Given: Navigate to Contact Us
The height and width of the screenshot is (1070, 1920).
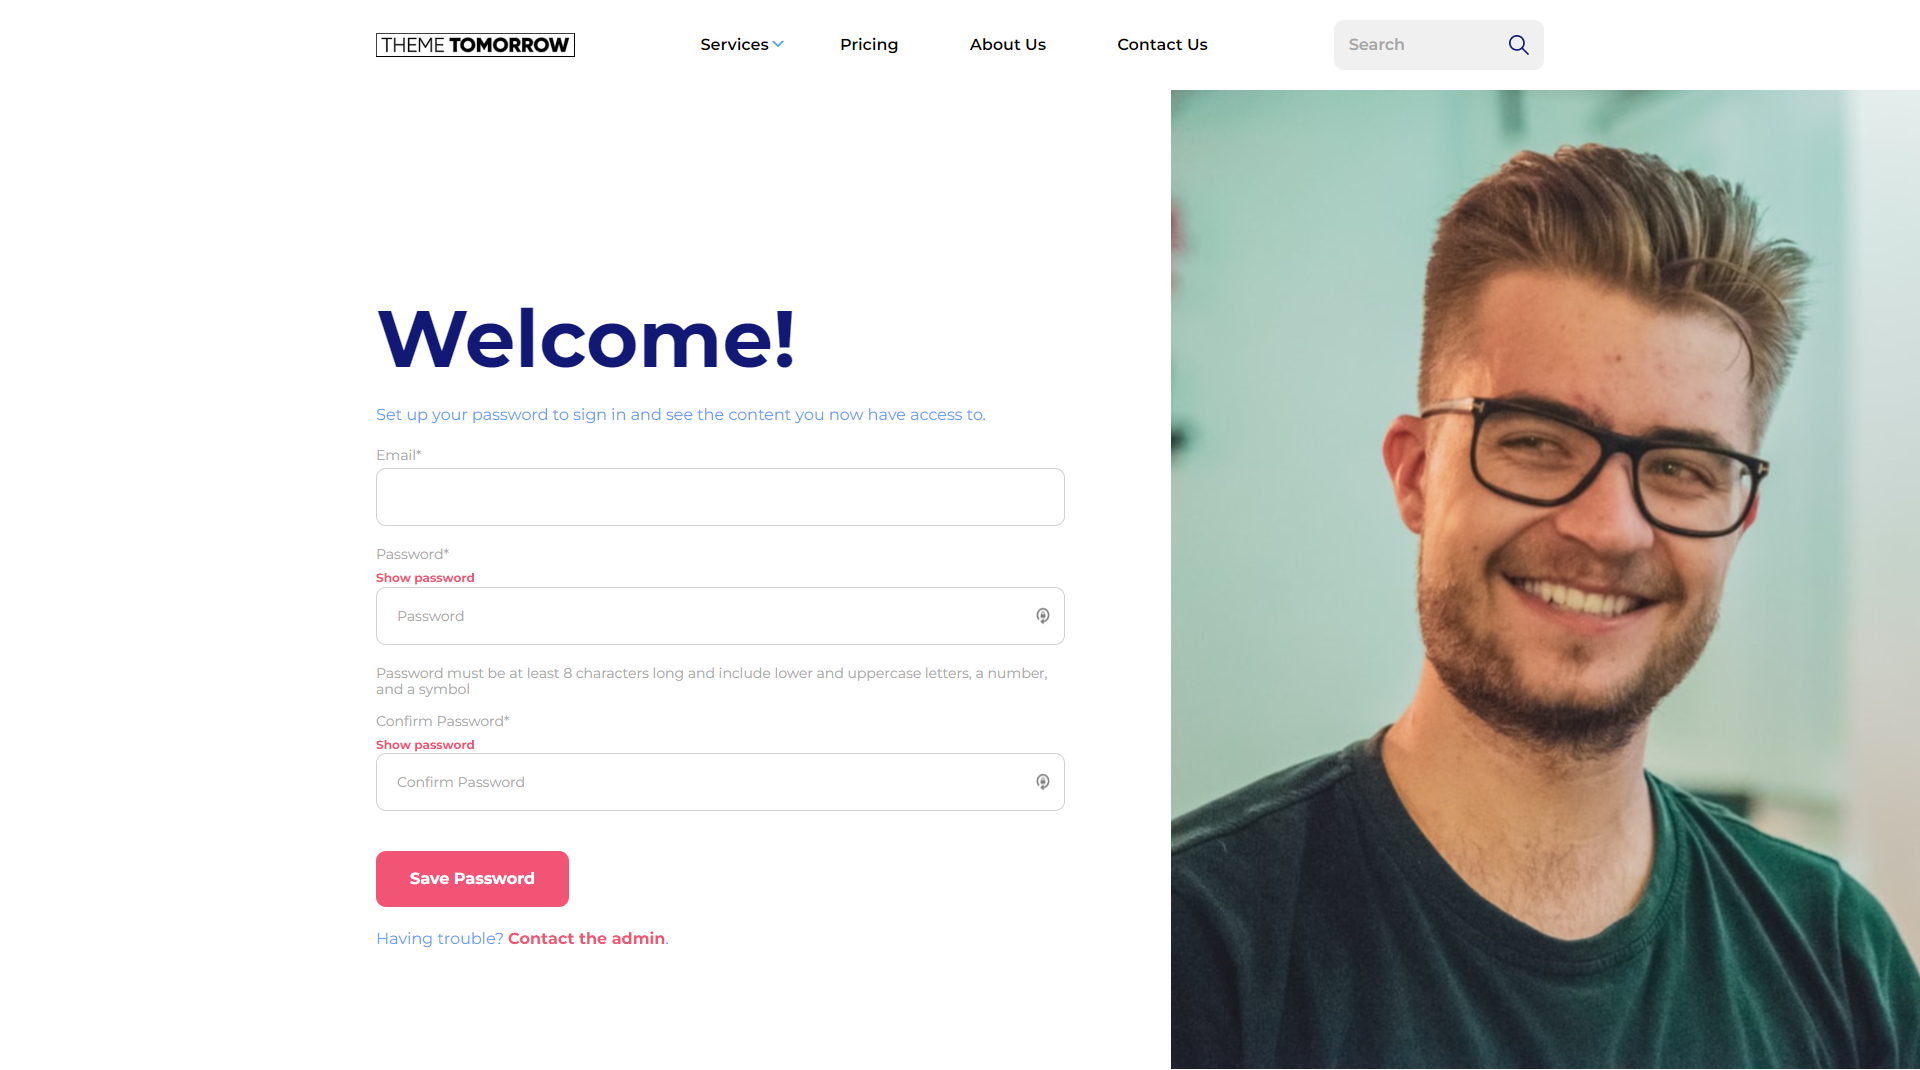Looking at the screenshot, I should pyautogui.click(x=1162, y=44).
